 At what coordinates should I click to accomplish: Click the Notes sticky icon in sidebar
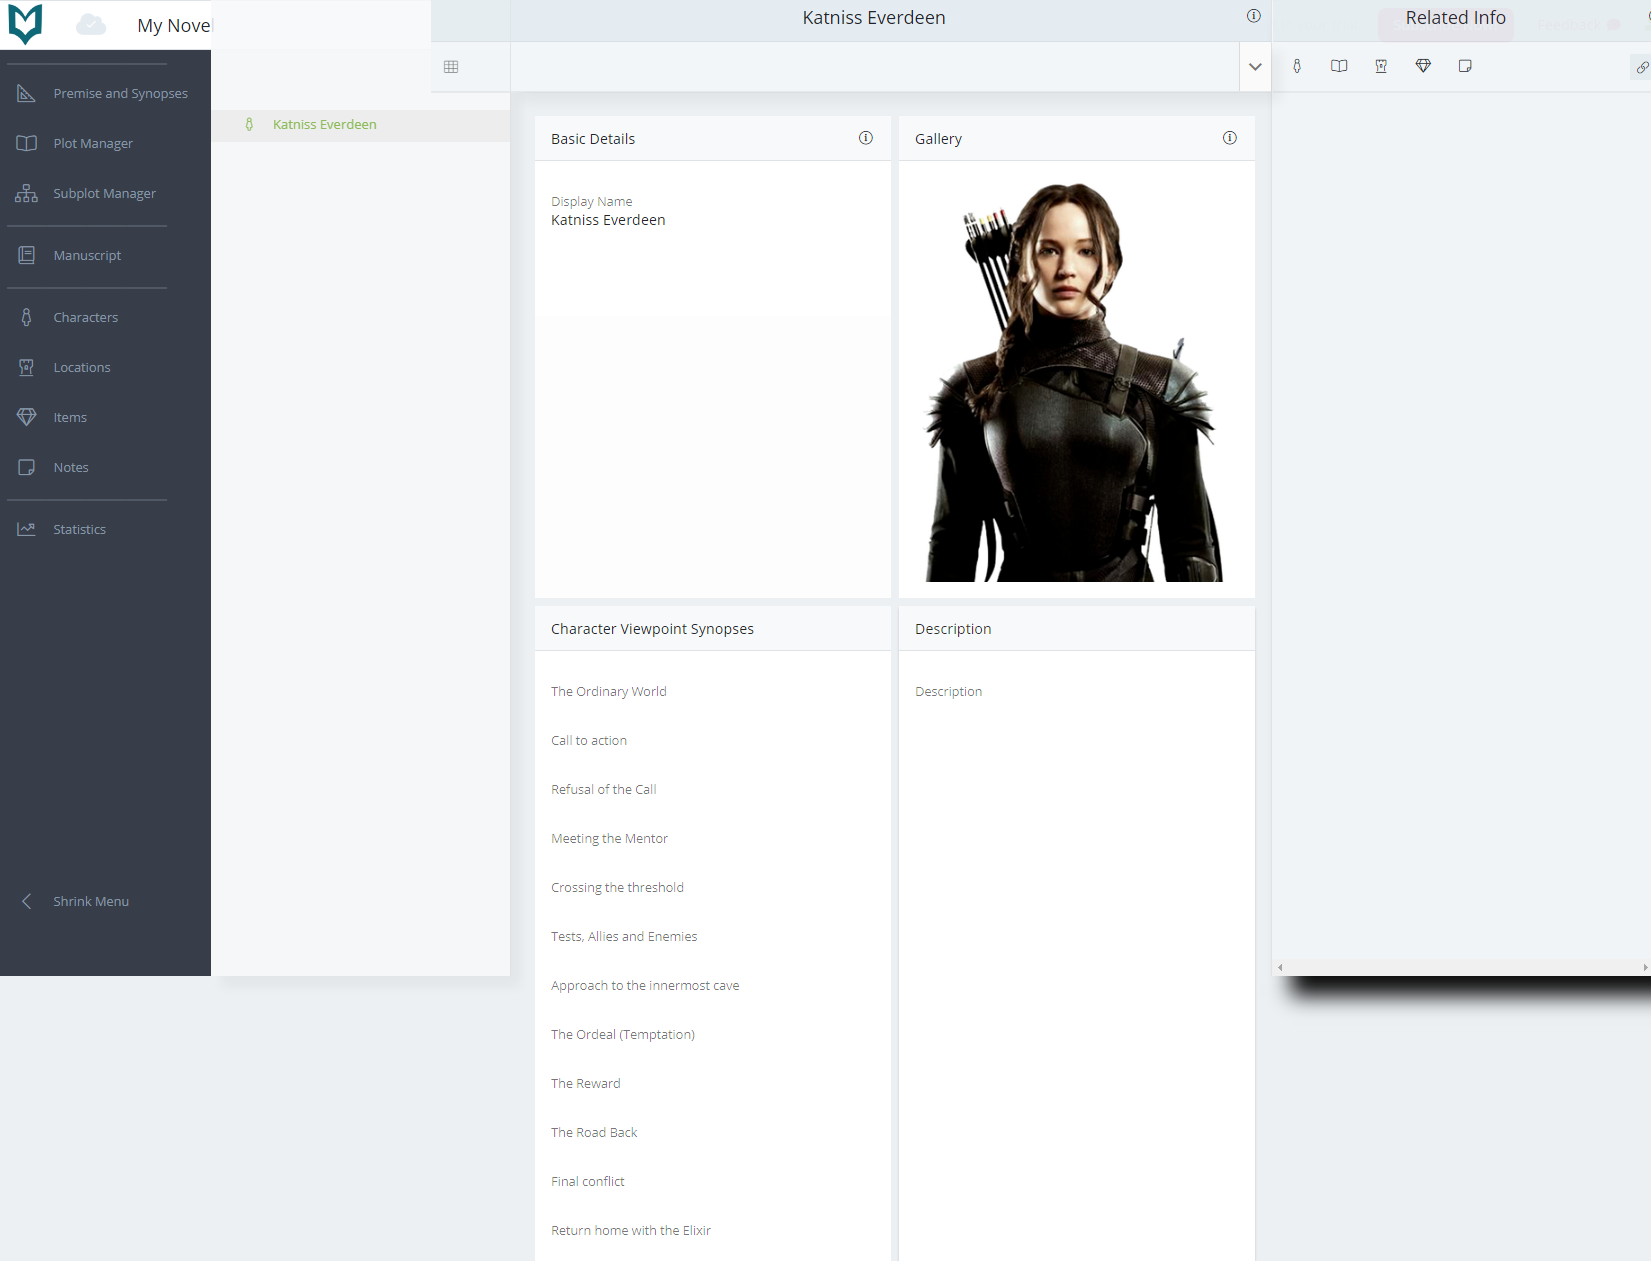click(x=27, y=467)
